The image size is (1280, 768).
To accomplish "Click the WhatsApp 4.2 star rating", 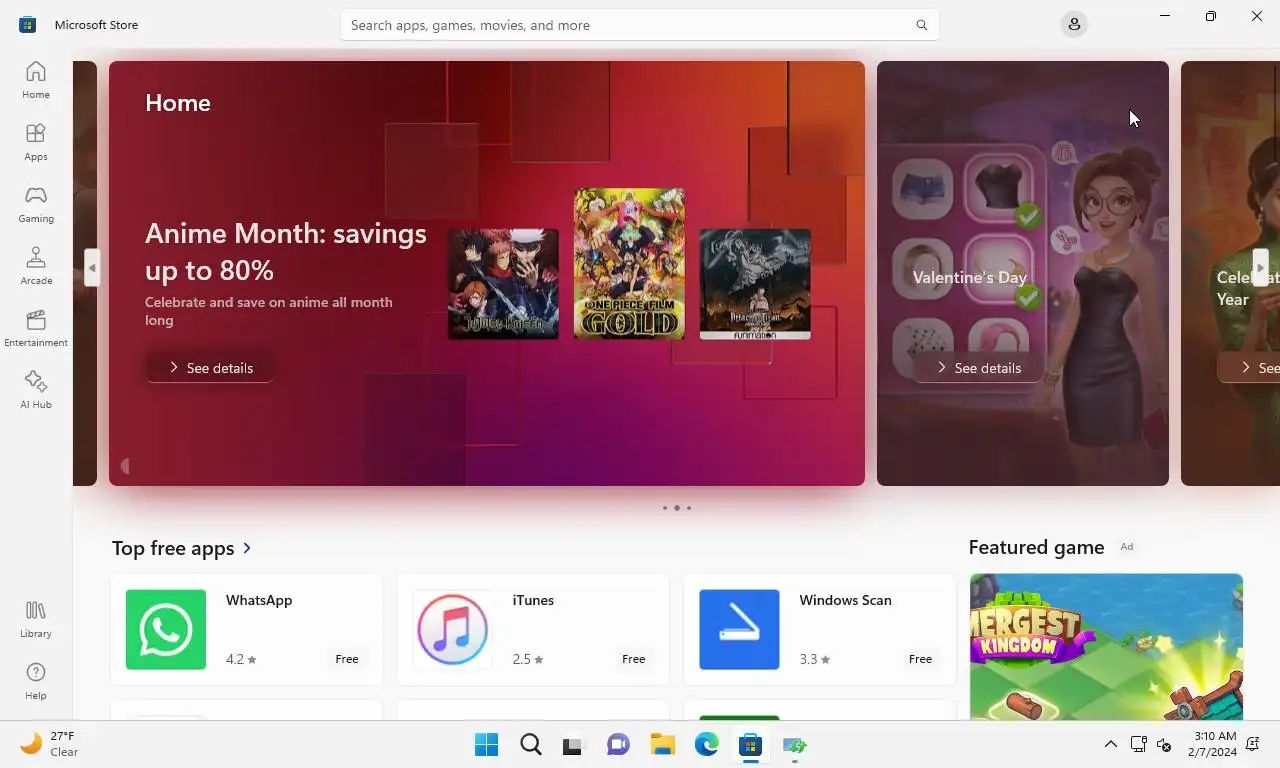I will pos(241,659).
